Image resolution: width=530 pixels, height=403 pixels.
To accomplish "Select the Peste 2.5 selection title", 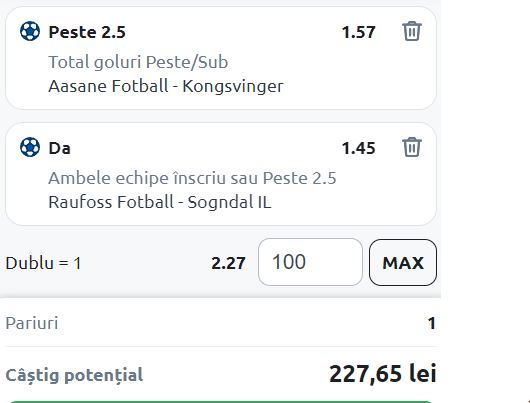I will click(87, 32).
